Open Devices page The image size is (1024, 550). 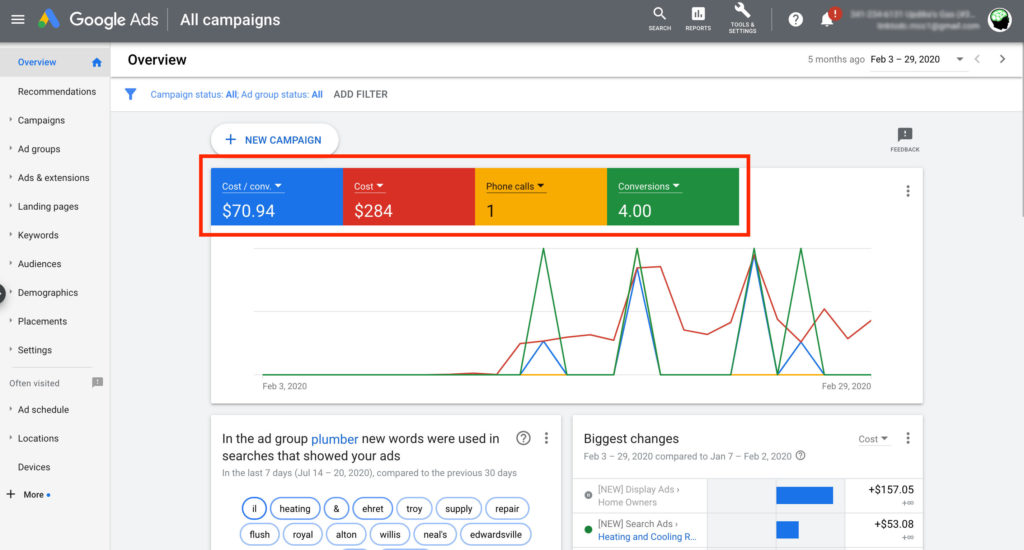point(34,467)
